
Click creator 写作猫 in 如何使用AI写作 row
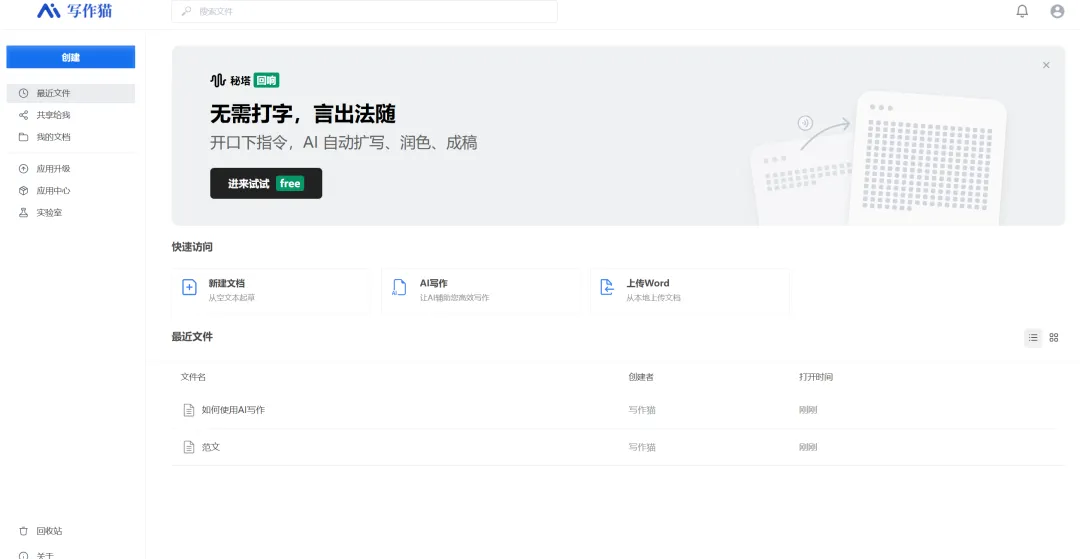641,410
